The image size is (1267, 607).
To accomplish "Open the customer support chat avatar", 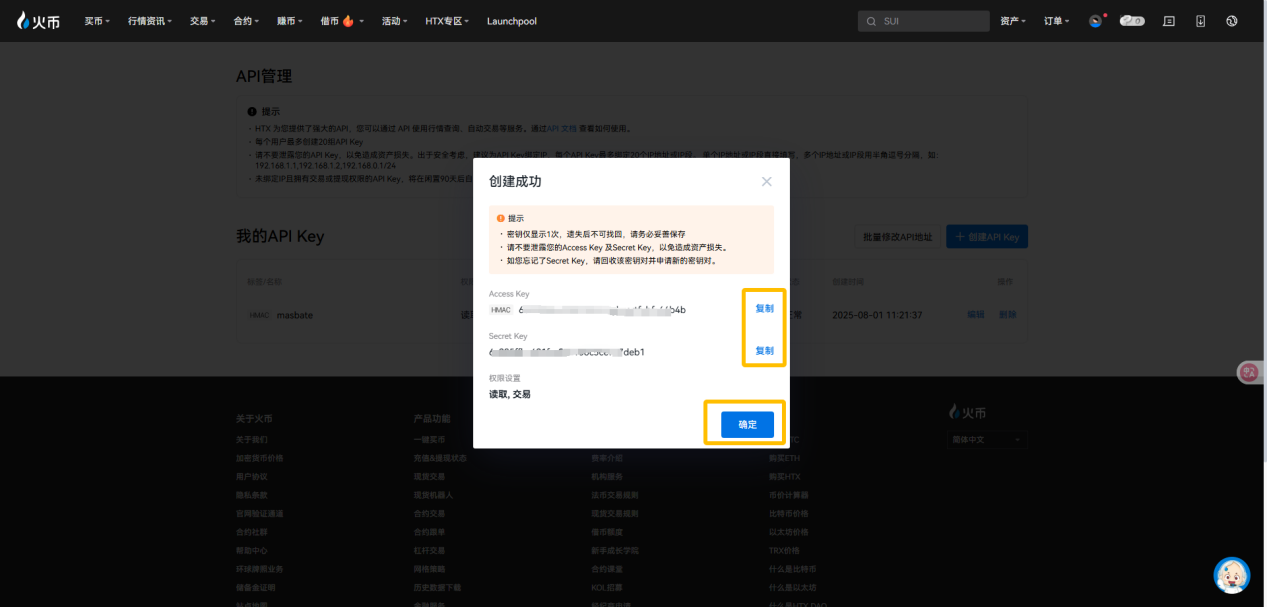I will 1232,575.
